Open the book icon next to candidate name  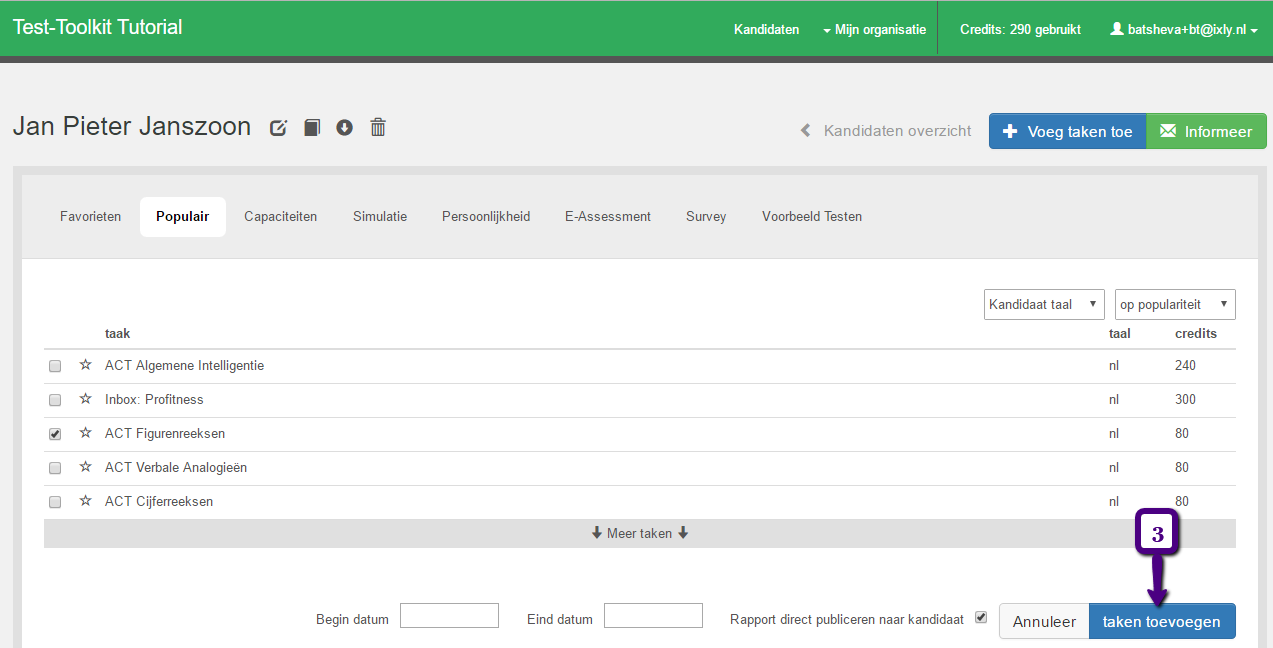pyautogui.click(x=312, y=128)
